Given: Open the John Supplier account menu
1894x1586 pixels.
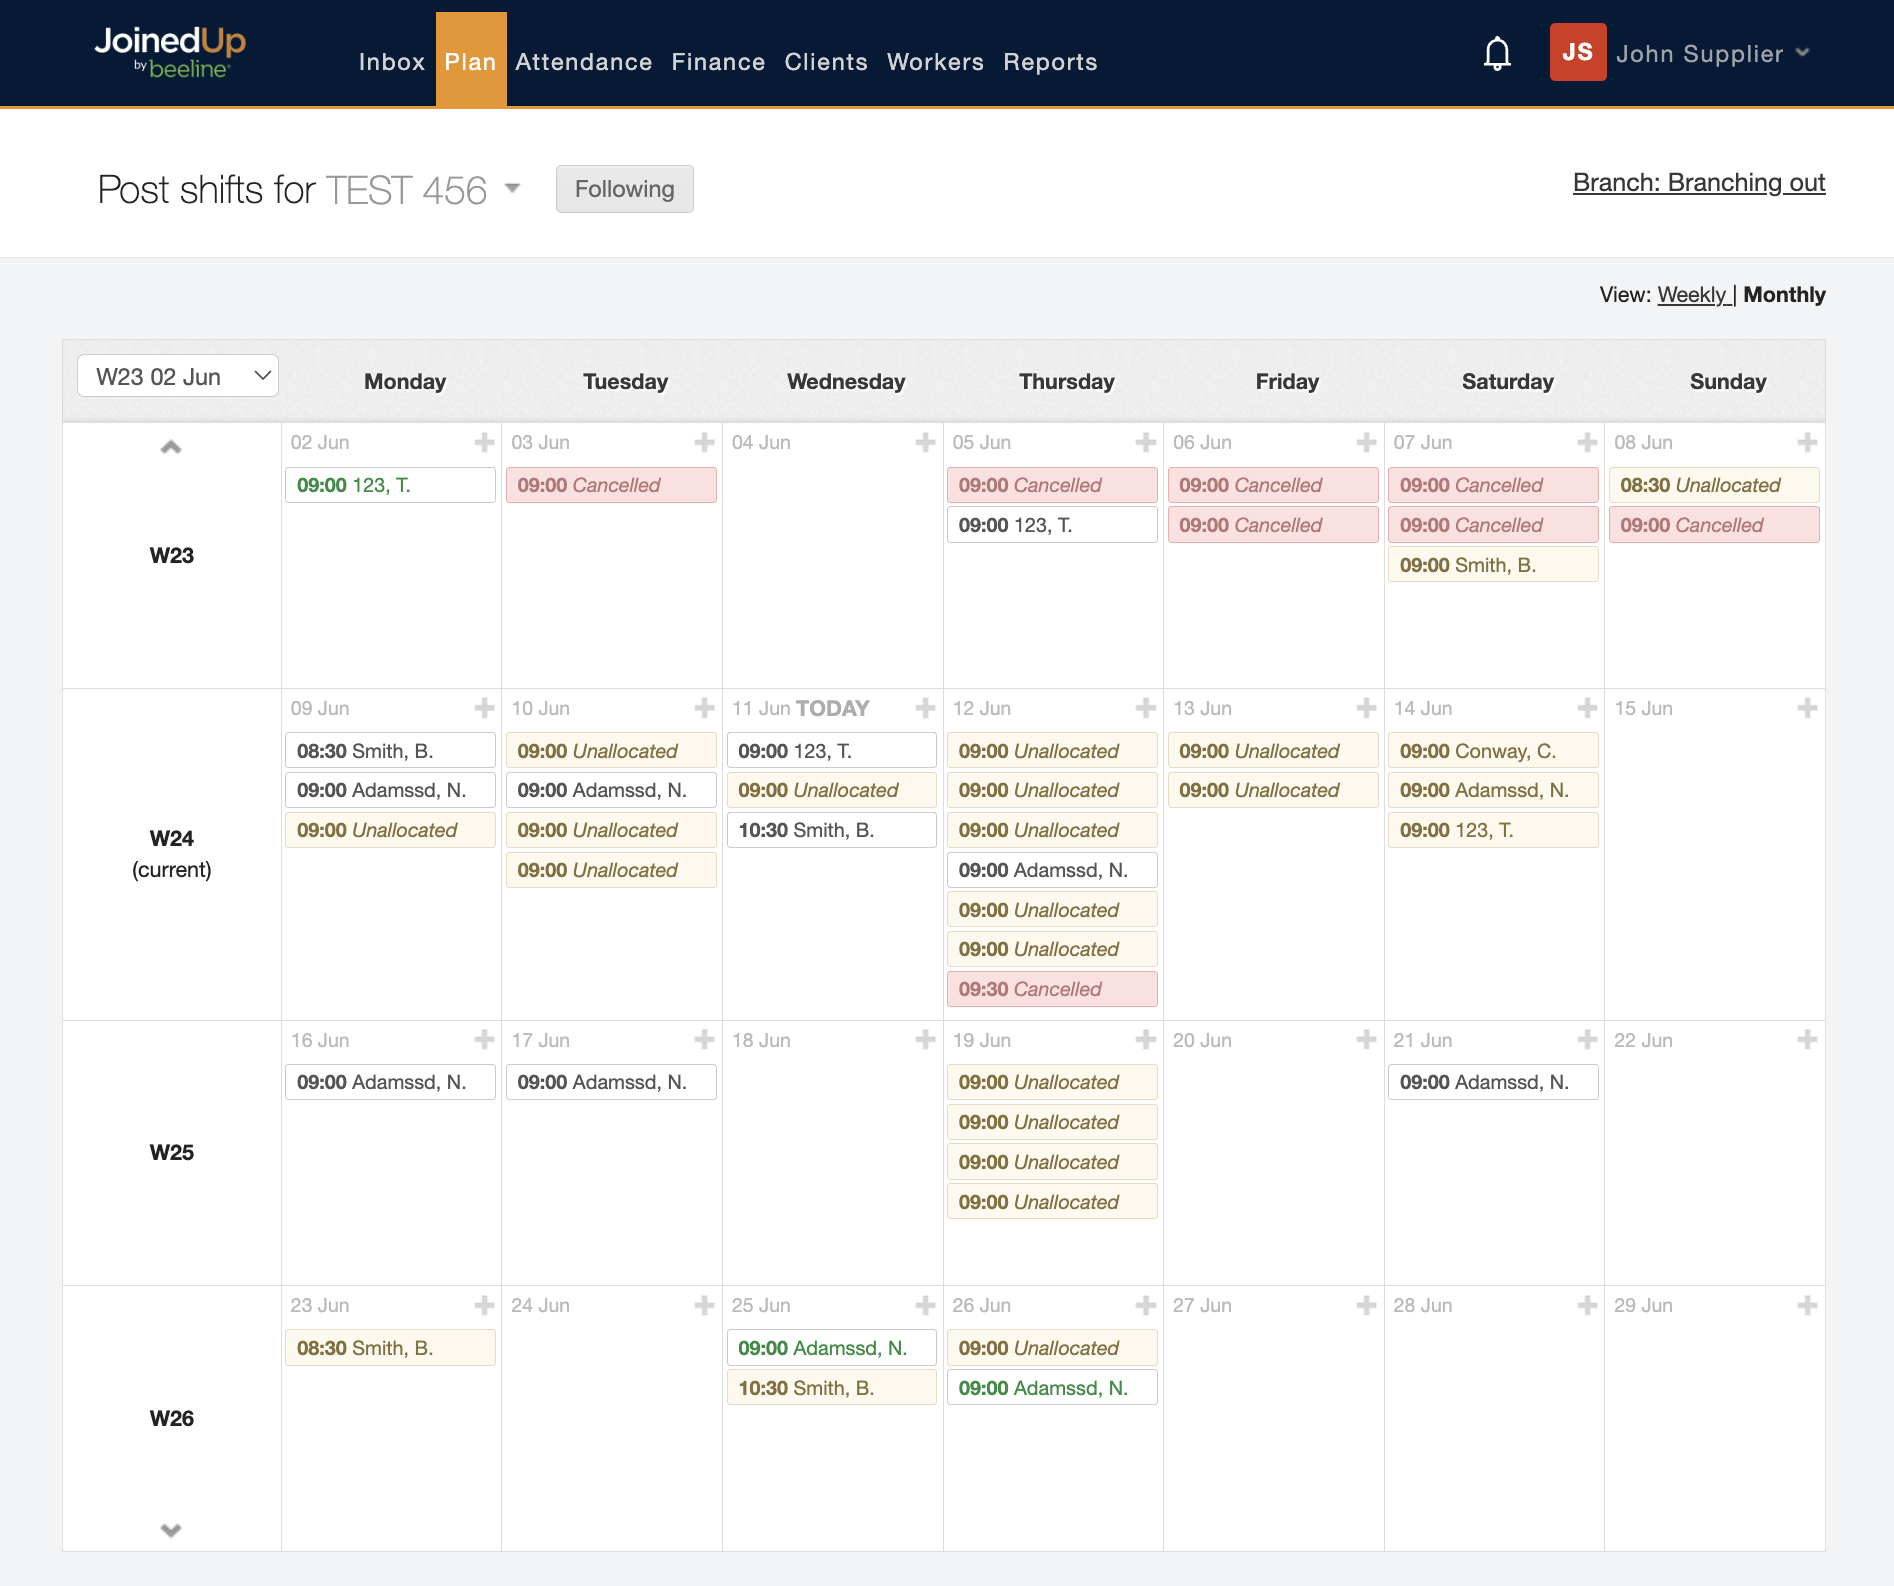Looking at the screenshot, I should click(x=1711, y=54).
